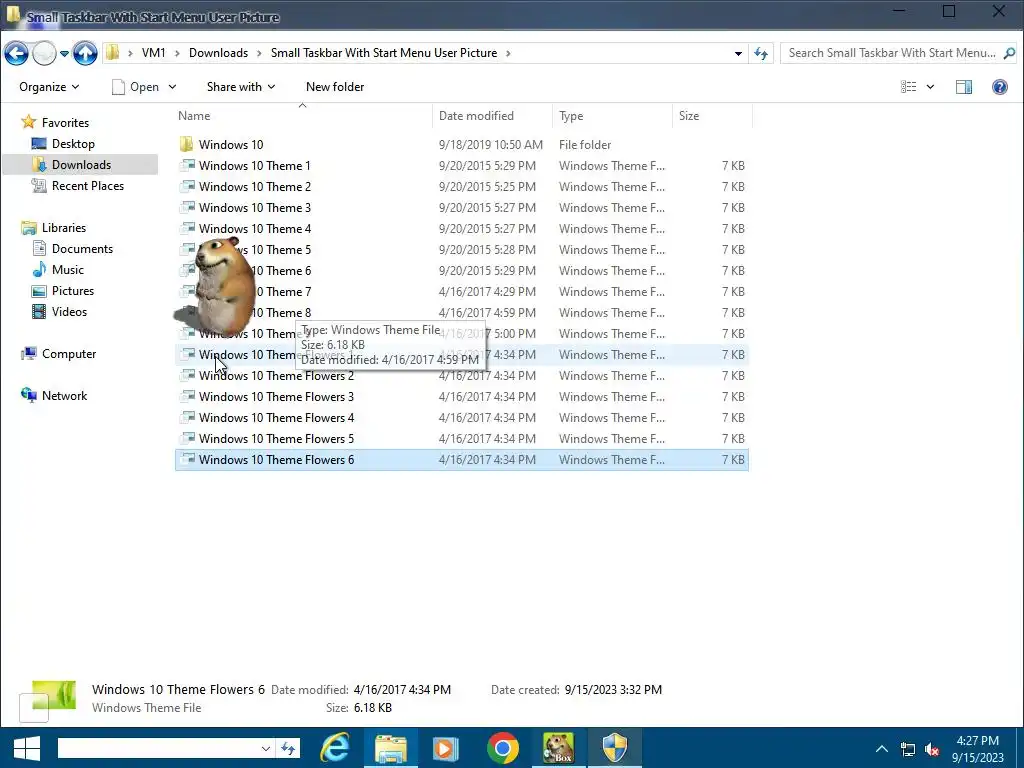This screenshot has width=1024, height=768.
Task: Toggle the preview pane
Action: click(x=964, y=87)
